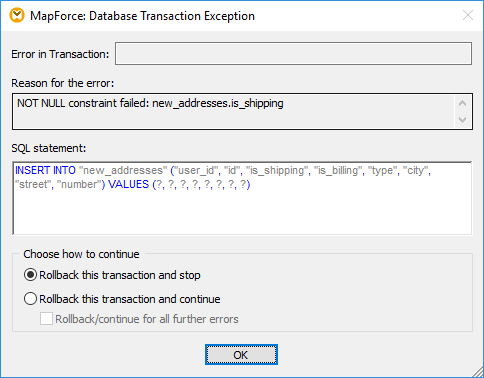This screenshot has width=484, height=378.
Task: Click the "Reason for the error:" label
Action: click(x=63, y=83)
